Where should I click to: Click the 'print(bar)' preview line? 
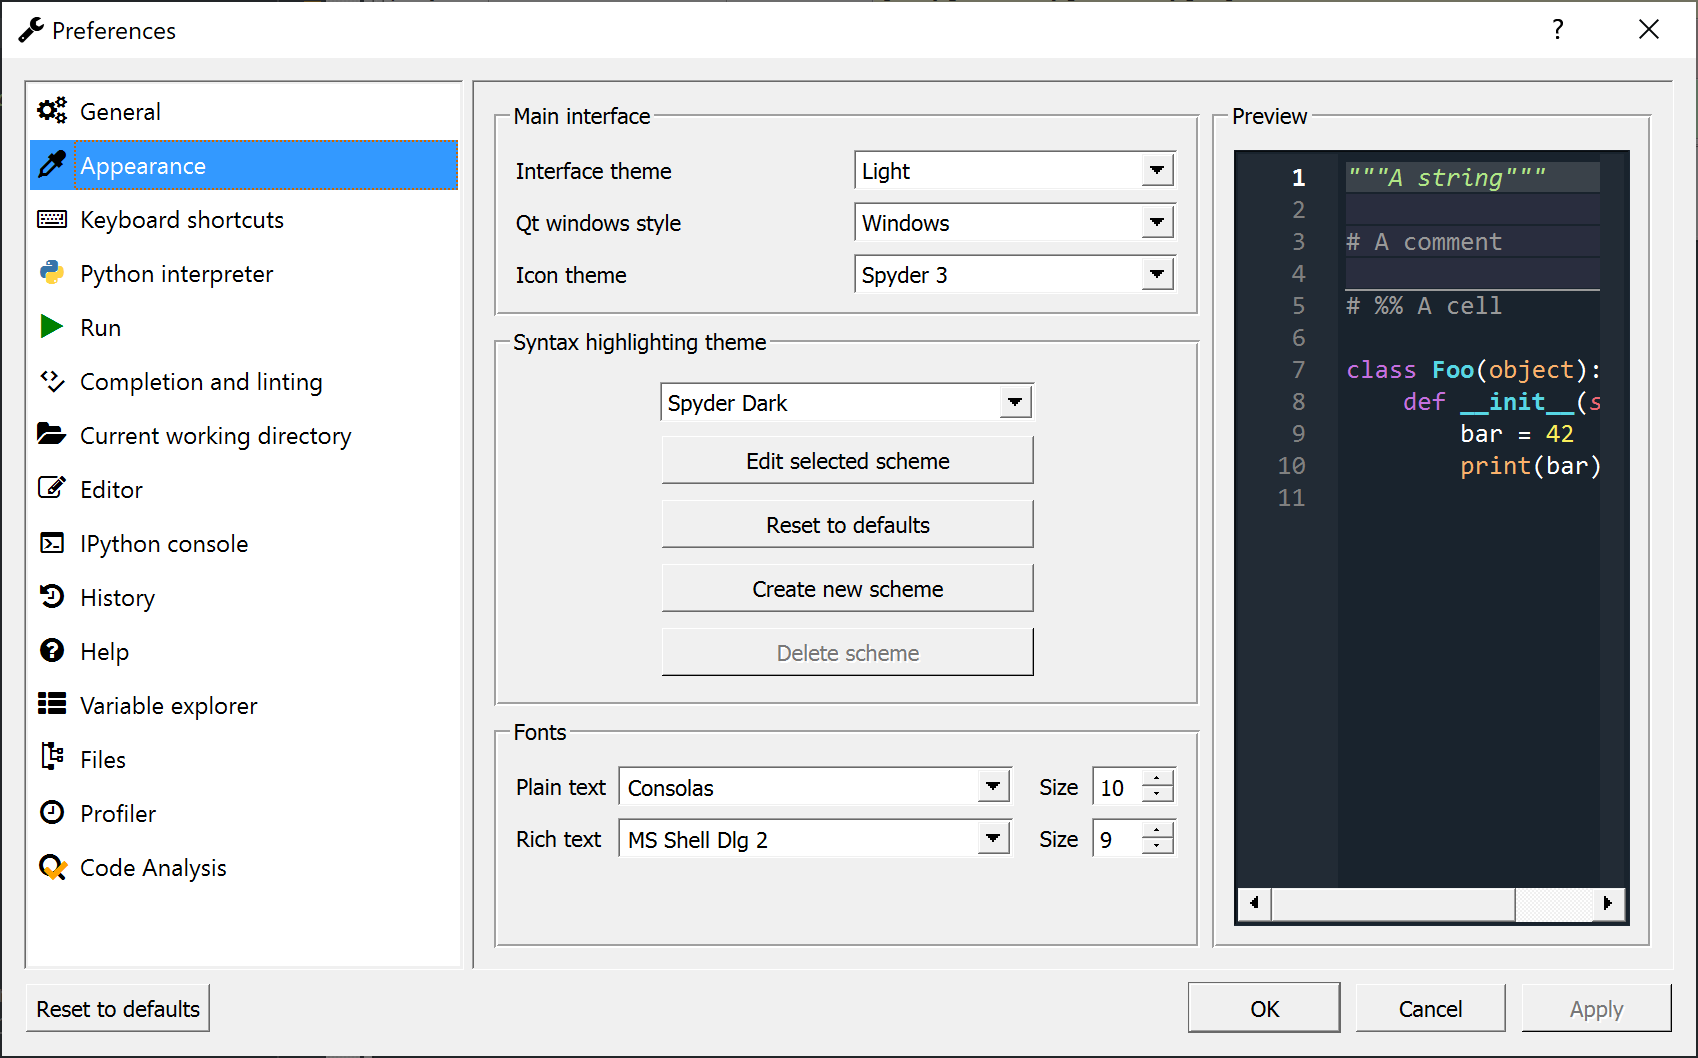click(1530, 466)
